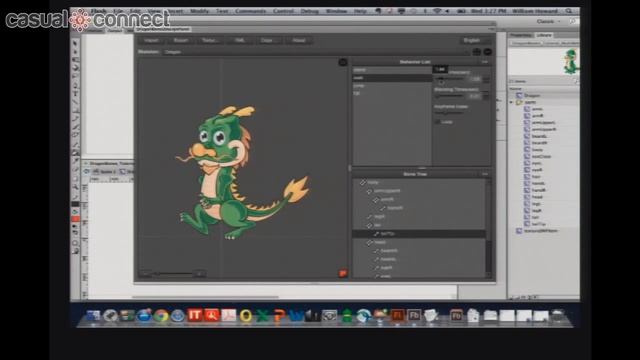Open Spotlight search in the menu bar
Image resolution: width=640 pixels, height=360 pixels.
click(x=569, y=11)
